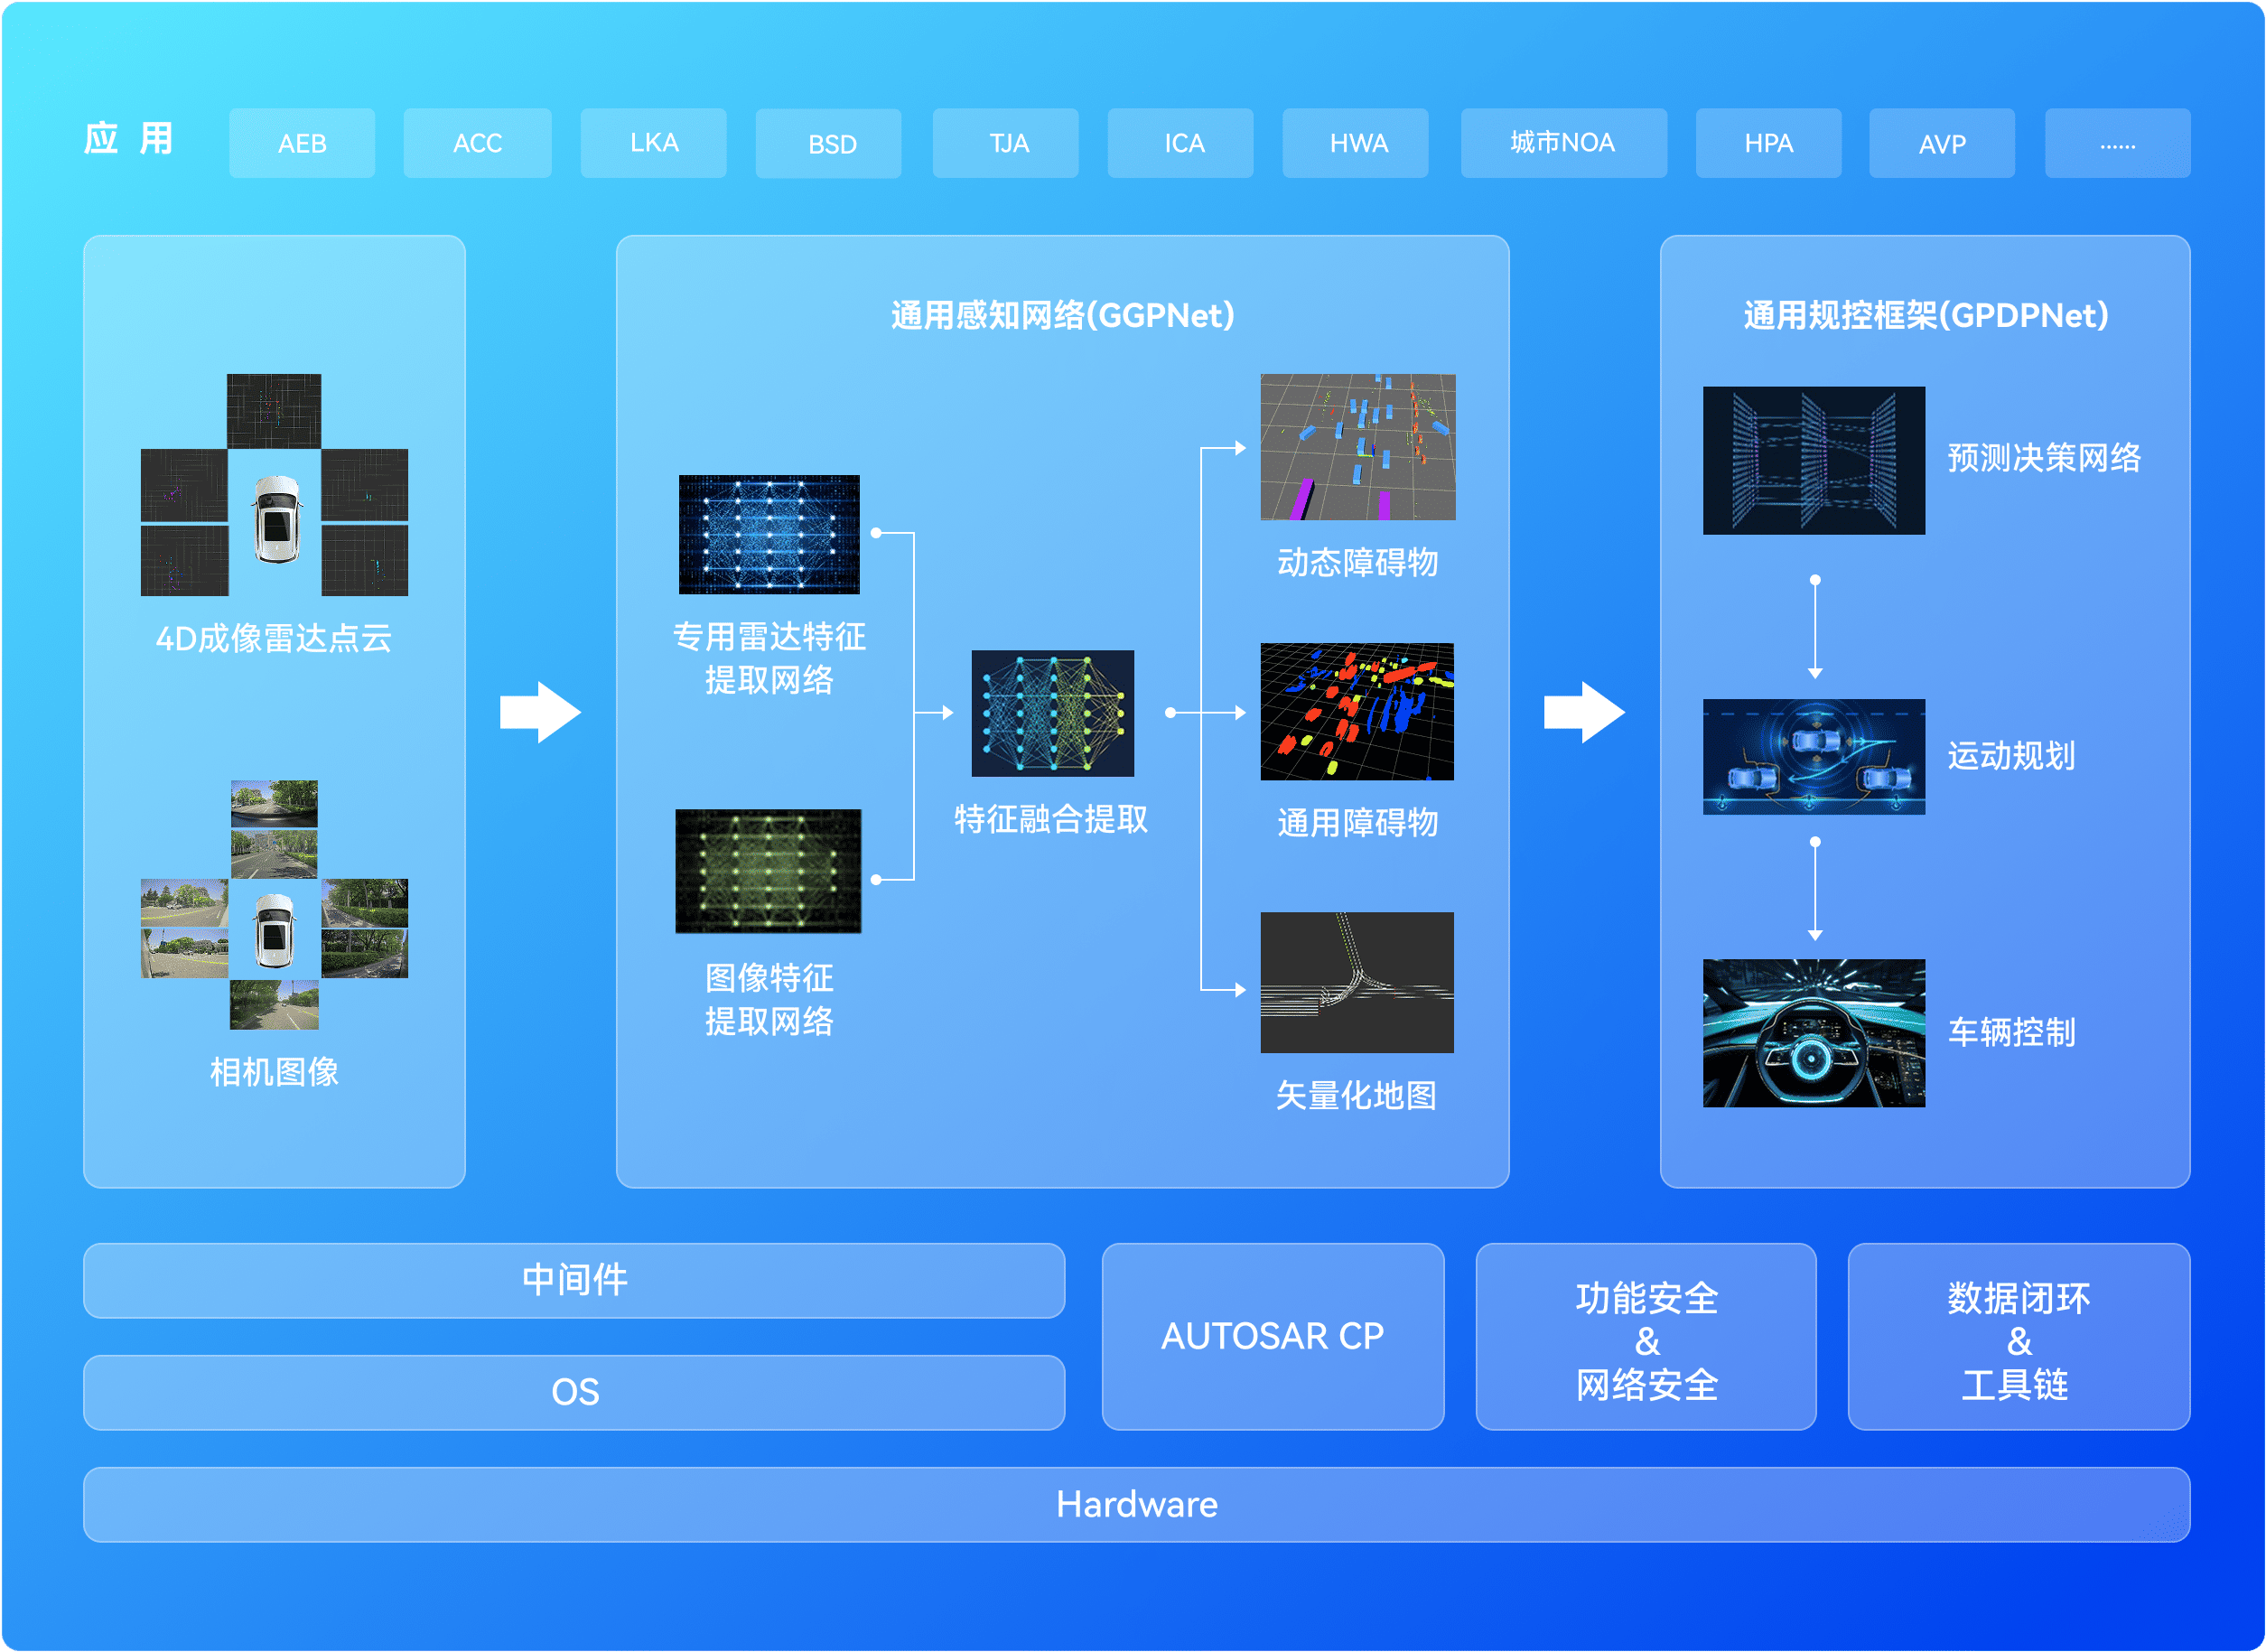Click the 通用规控框架(GPDPNet) title
Screen dimensions: 2266x1652
[x=1926, y=316]
